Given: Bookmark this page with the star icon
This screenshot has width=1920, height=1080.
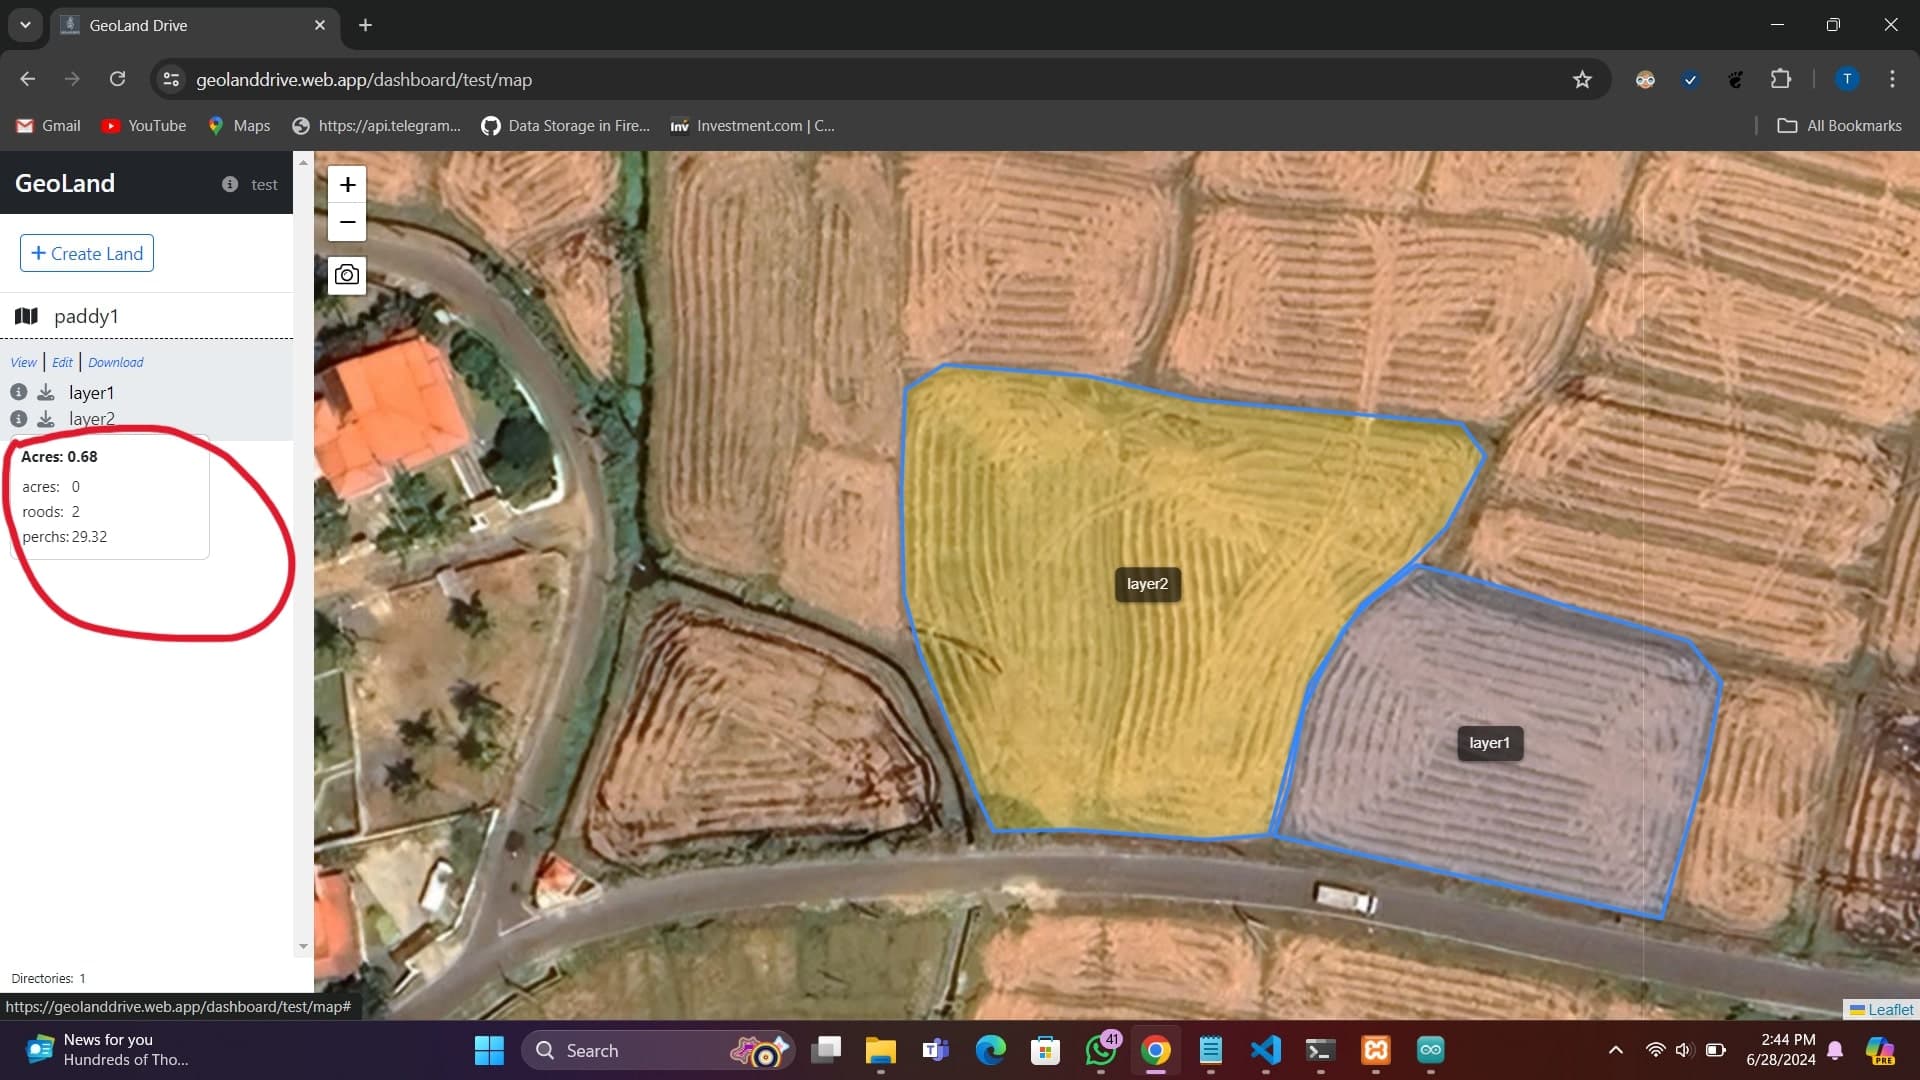Looking at the screenshot, I should click(1582, 80).
